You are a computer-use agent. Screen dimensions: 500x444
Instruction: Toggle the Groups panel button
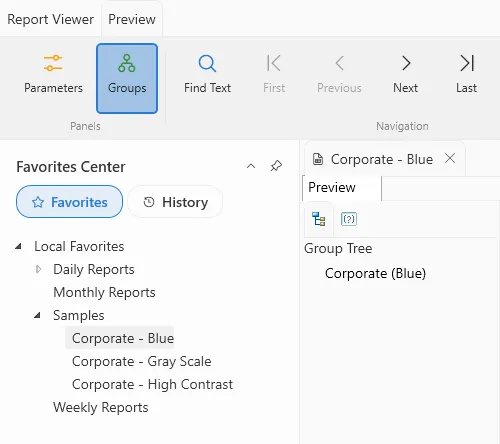pos(127,78)
